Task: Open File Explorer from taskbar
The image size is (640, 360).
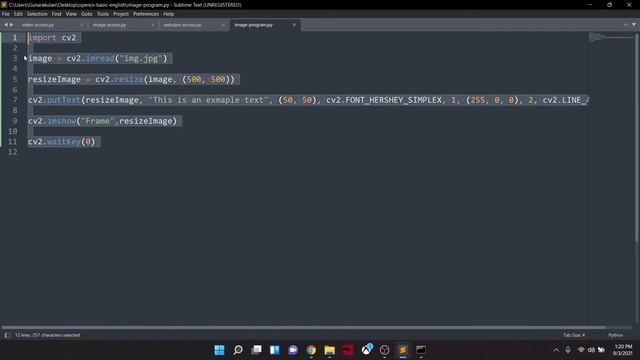Action: tap(329, 350)
